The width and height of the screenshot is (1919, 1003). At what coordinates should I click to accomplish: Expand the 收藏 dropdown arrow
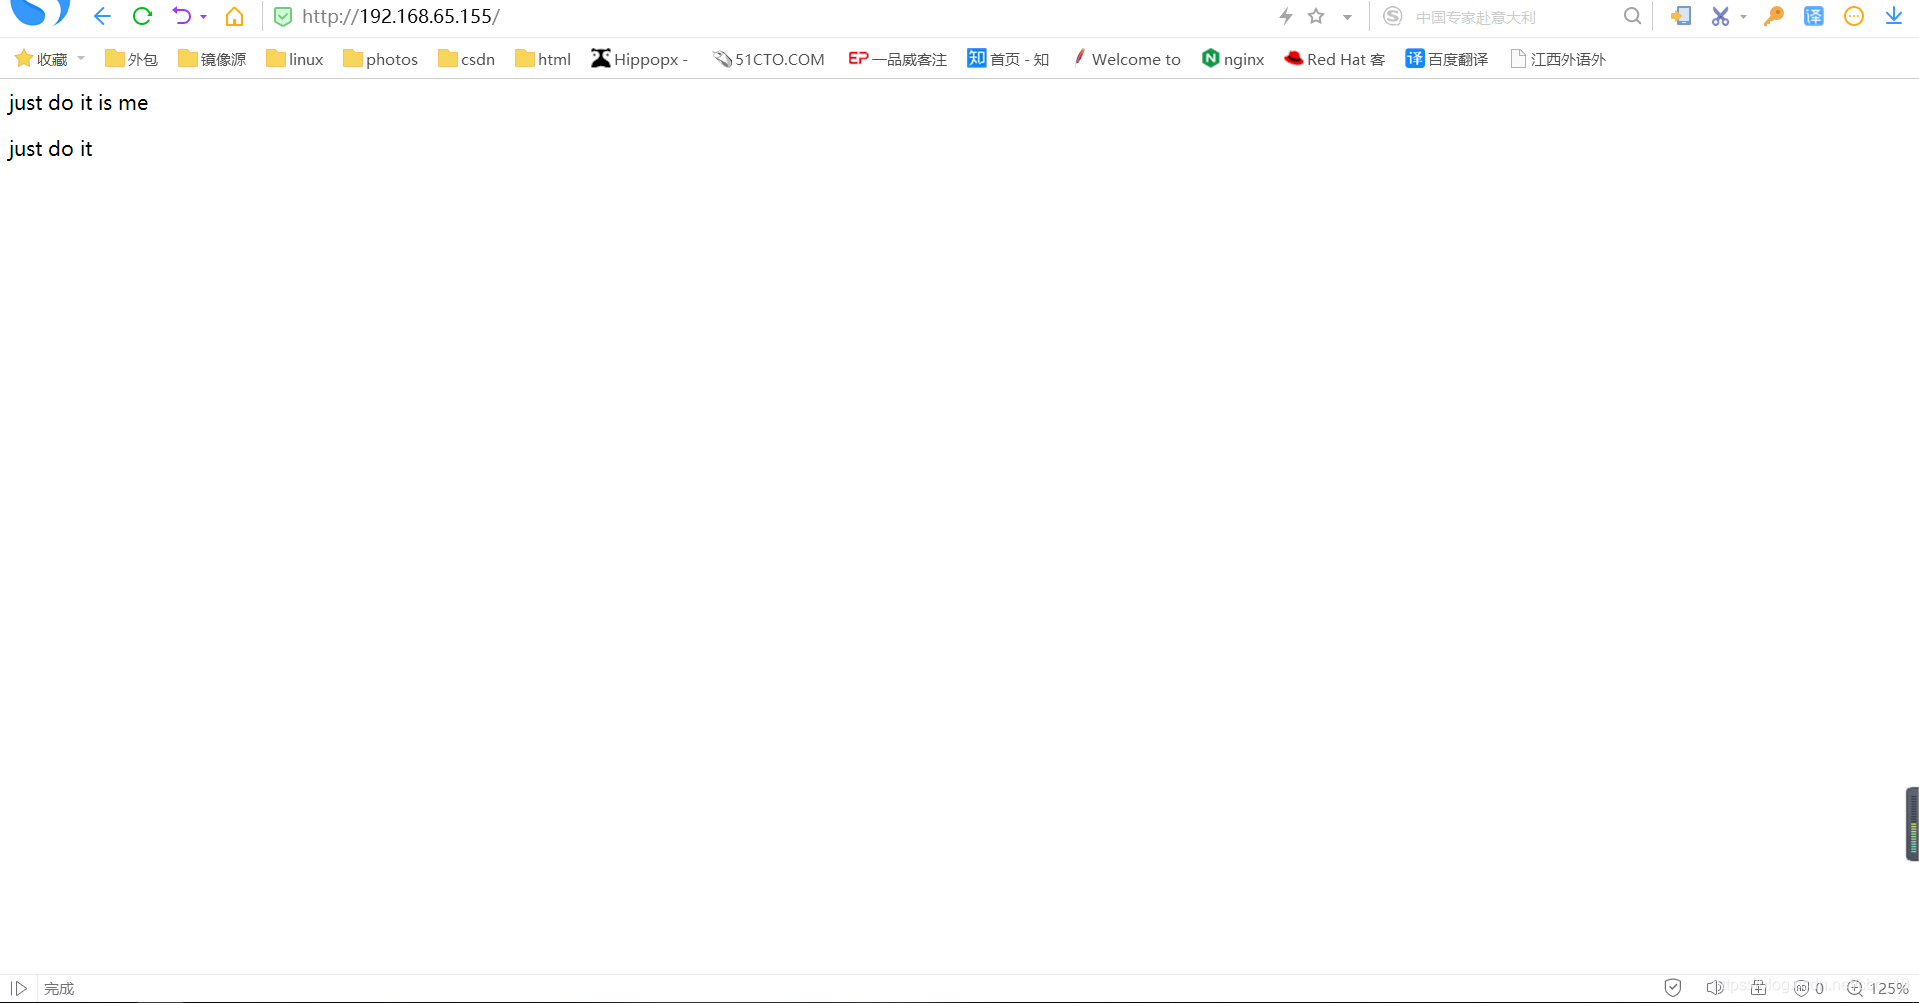[x=81, y=59]
